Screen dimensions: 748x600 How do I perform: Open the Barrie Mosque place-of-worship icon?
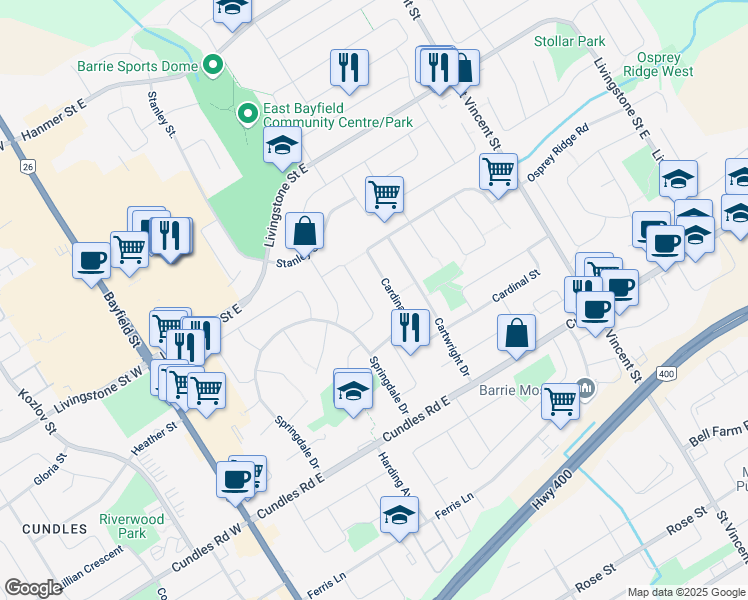[x=585, y=387]
